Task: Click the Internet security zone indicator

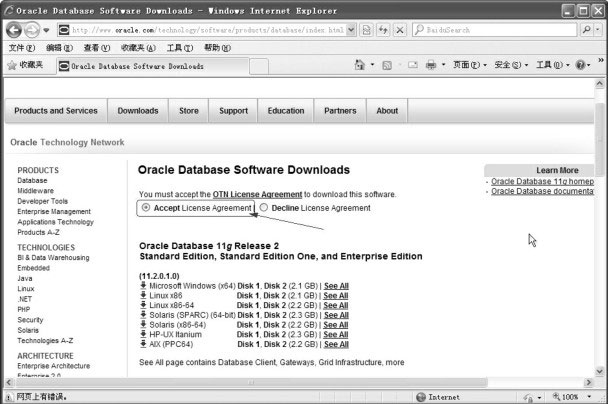Action: click(x=438, y=397)
